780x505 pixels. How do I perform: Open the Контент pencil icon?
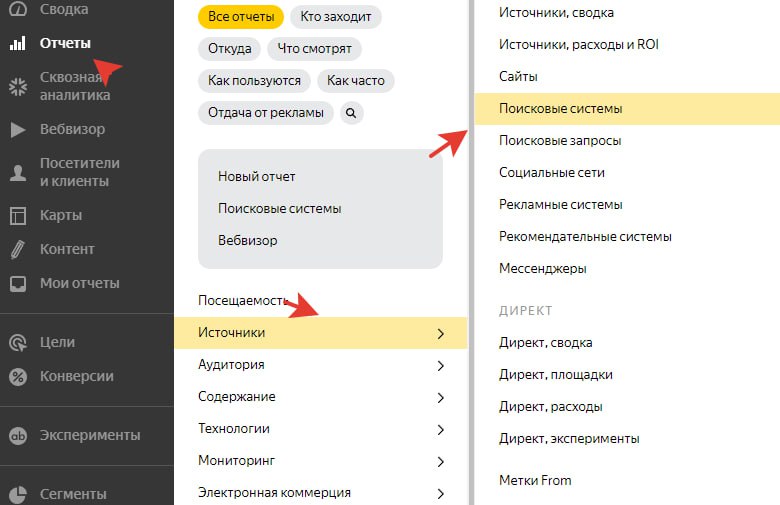pyautogui.click(x=17, y=249)
